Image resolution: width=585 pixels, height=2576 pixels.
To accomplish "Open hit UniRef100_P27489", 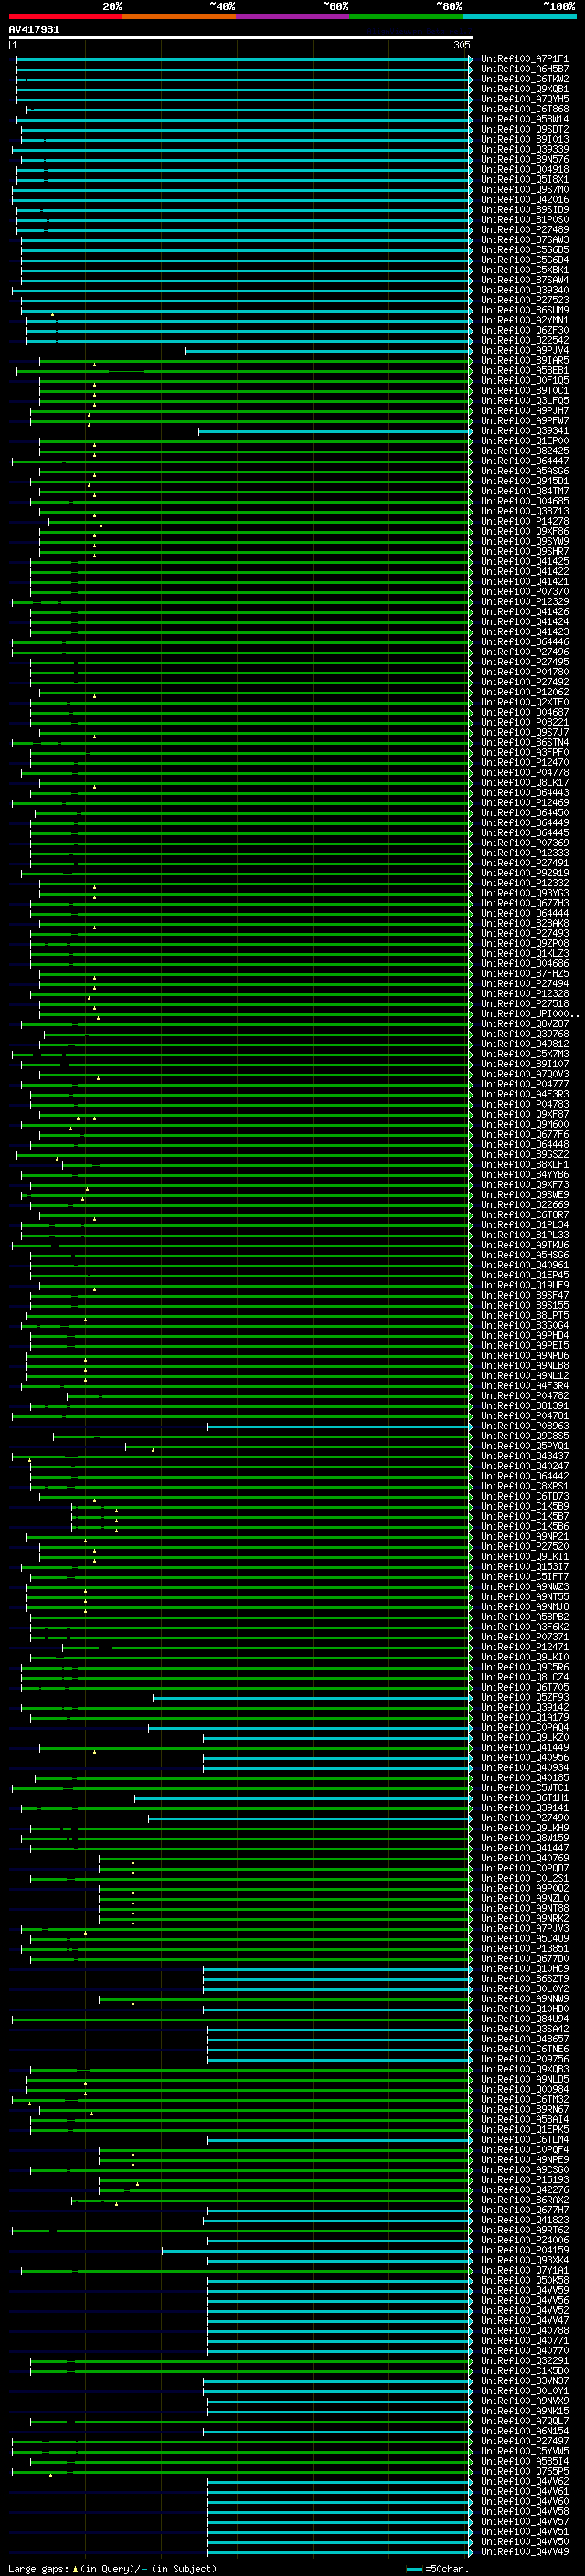I will 525,230.
